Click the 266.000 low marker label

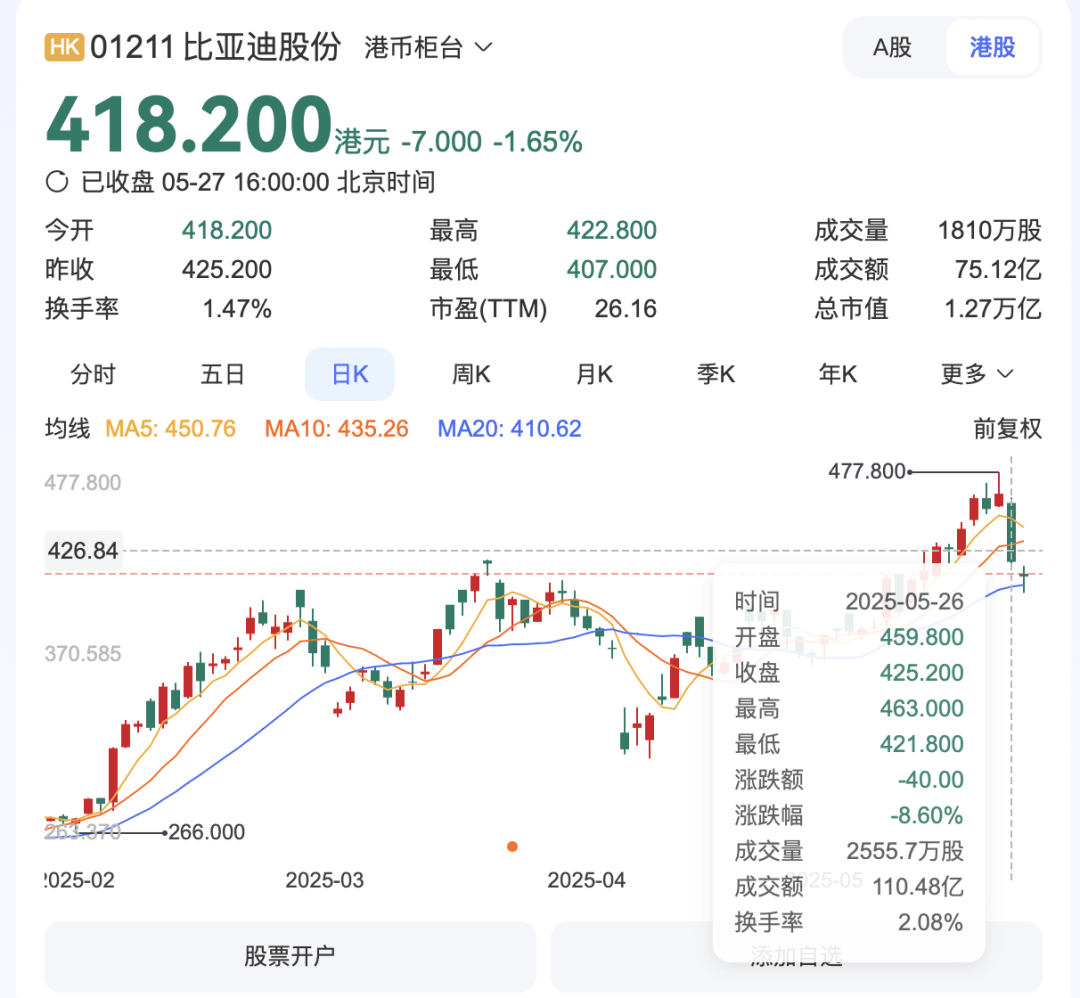point(207,832)
